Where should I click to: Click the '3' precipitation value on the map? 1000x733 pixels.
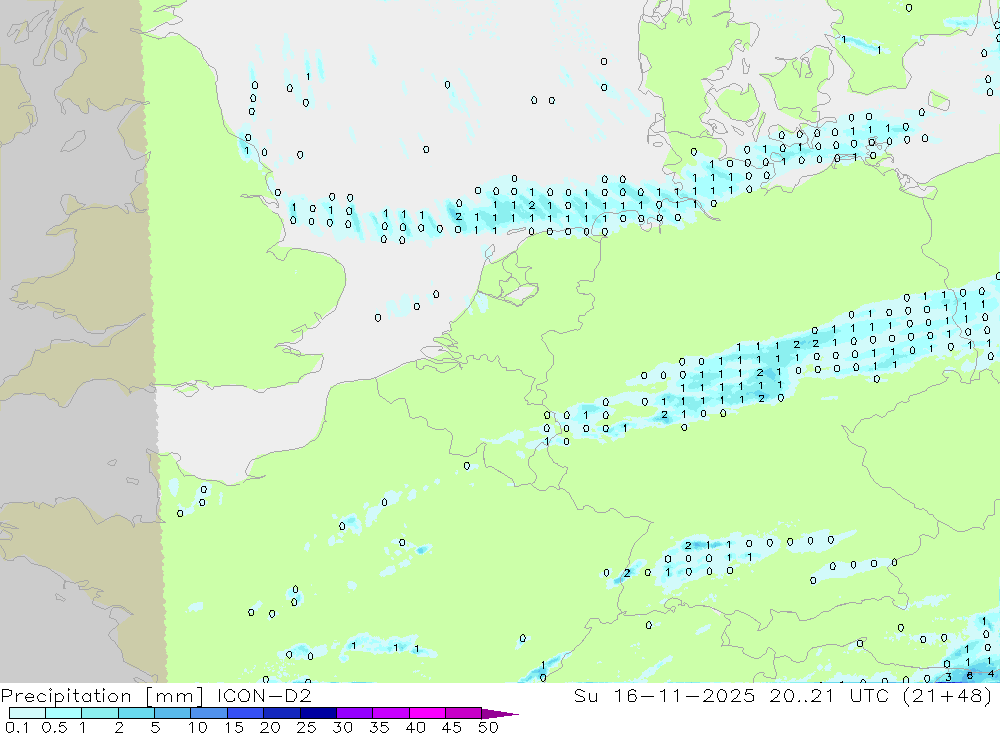948,677
